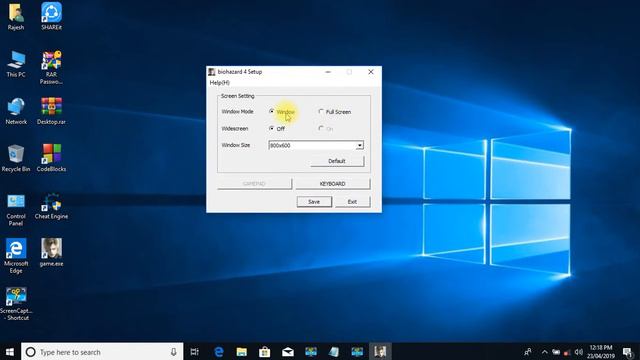This screenshot has width=640, height=360.
Task: Click the GAMEPAD button
Action: (254, 184)
